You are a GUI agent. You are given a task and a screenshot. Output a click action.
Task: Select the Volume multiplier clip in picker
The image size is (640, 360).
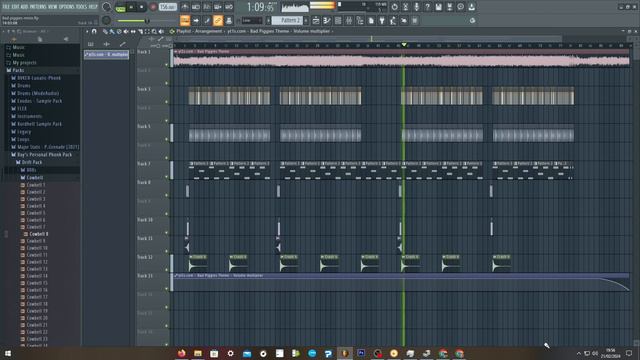(107, 54)
